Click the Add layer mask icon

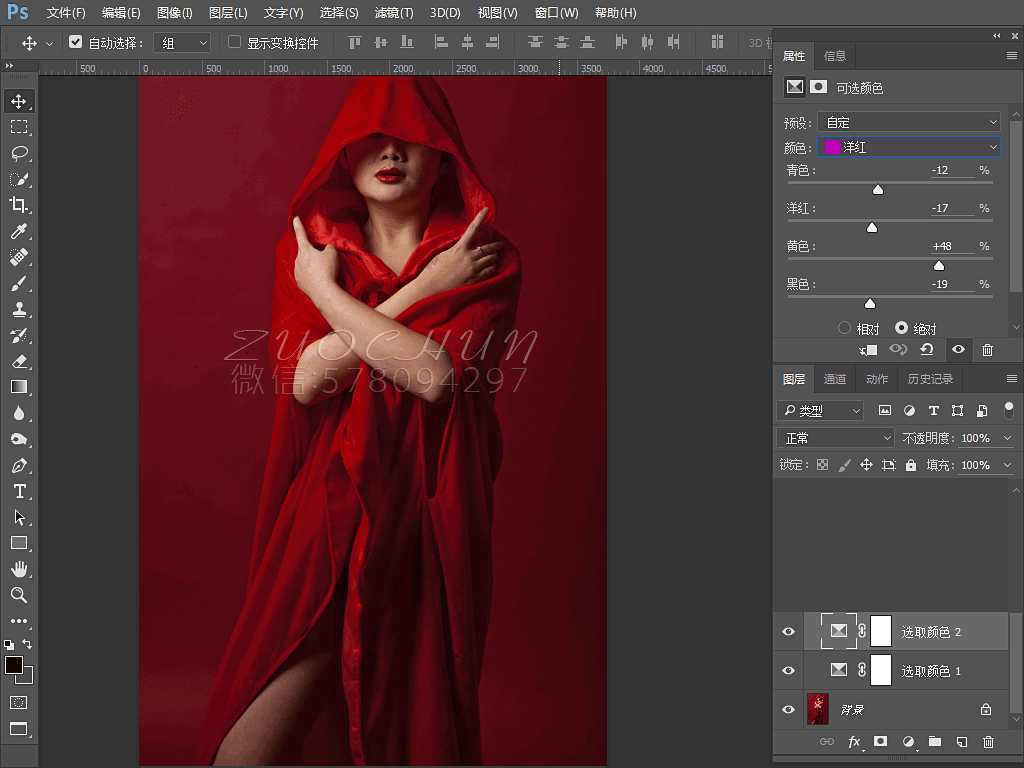click(879, 741)
